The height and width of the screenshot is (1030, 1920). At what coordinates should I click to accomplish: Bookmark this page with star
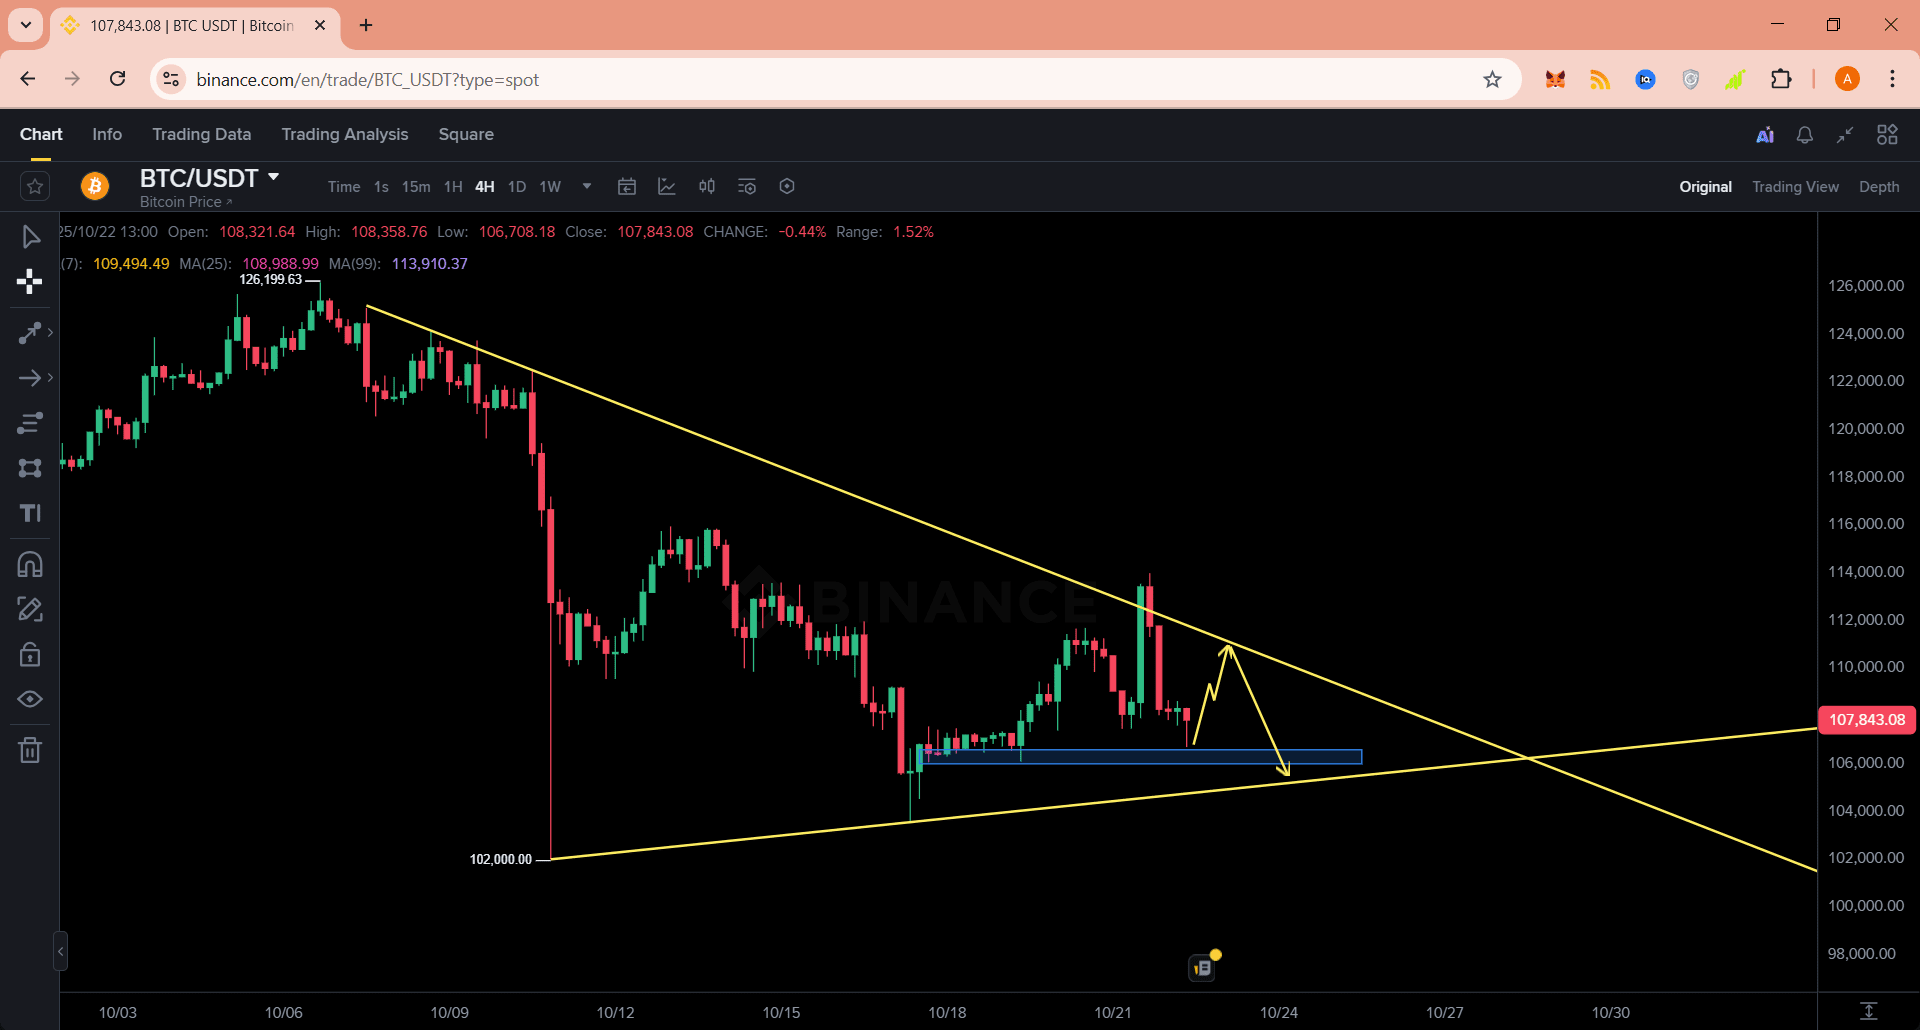[x=1492, y=79]
